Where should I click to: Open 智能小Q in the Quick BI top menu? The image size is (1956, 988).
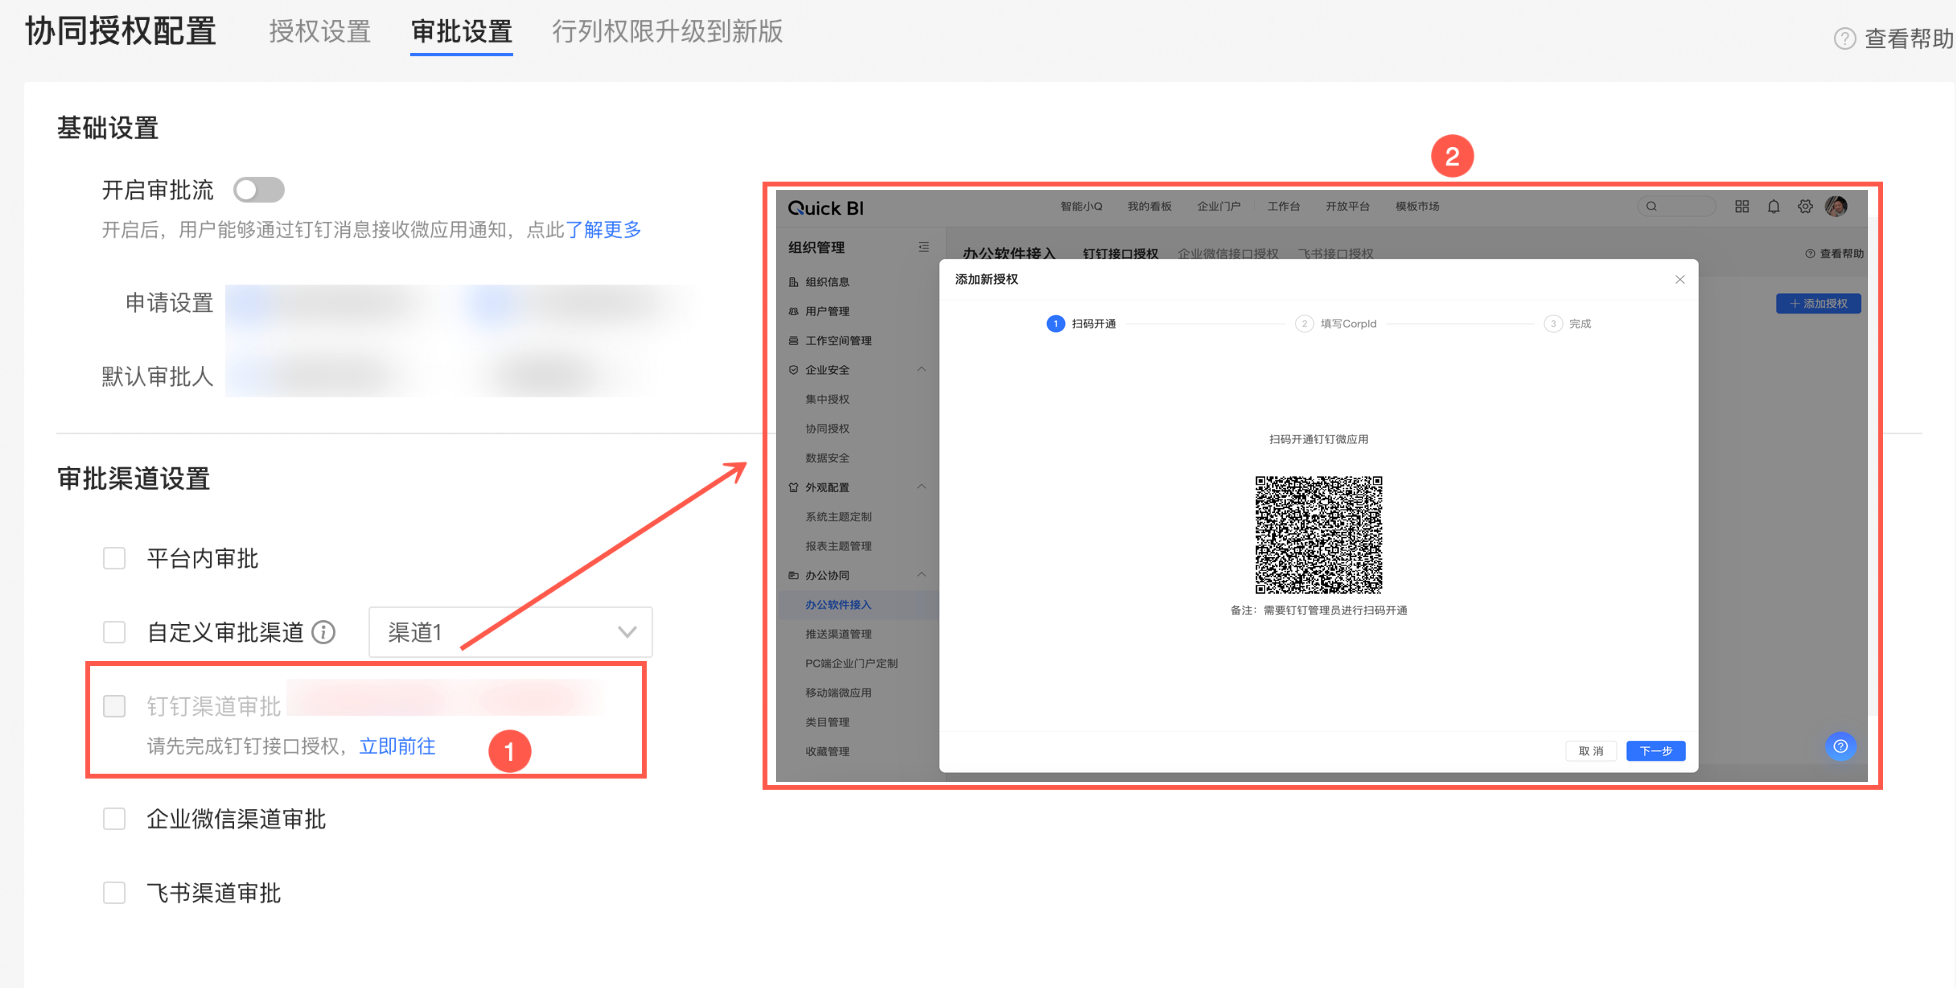[x=1081, y=207]
